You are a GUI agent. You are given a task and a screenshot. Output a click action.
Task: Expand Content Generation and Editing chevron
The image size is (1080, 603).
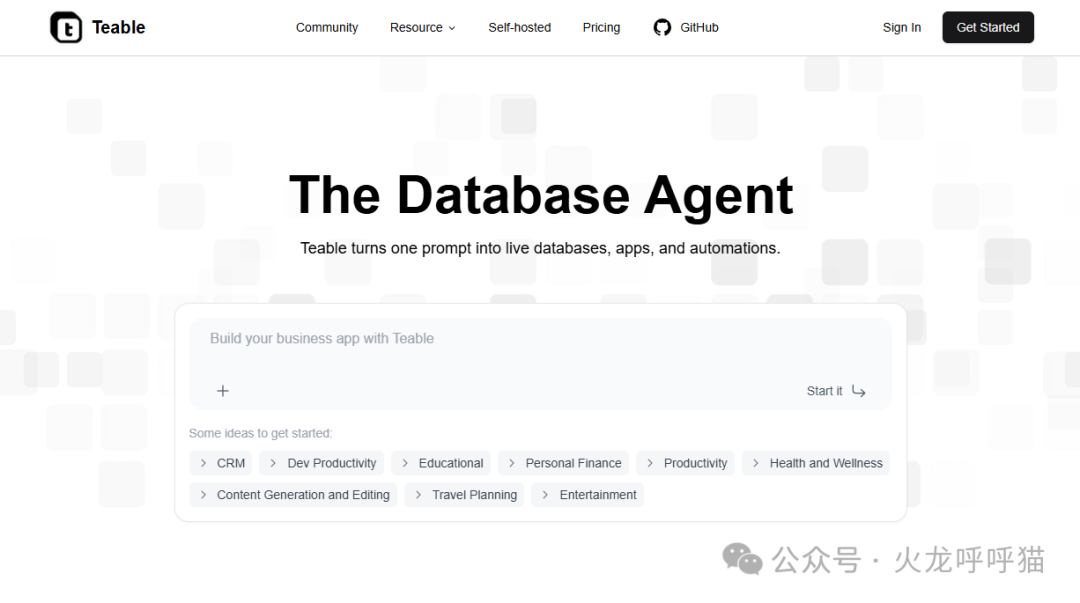point(203,495)
